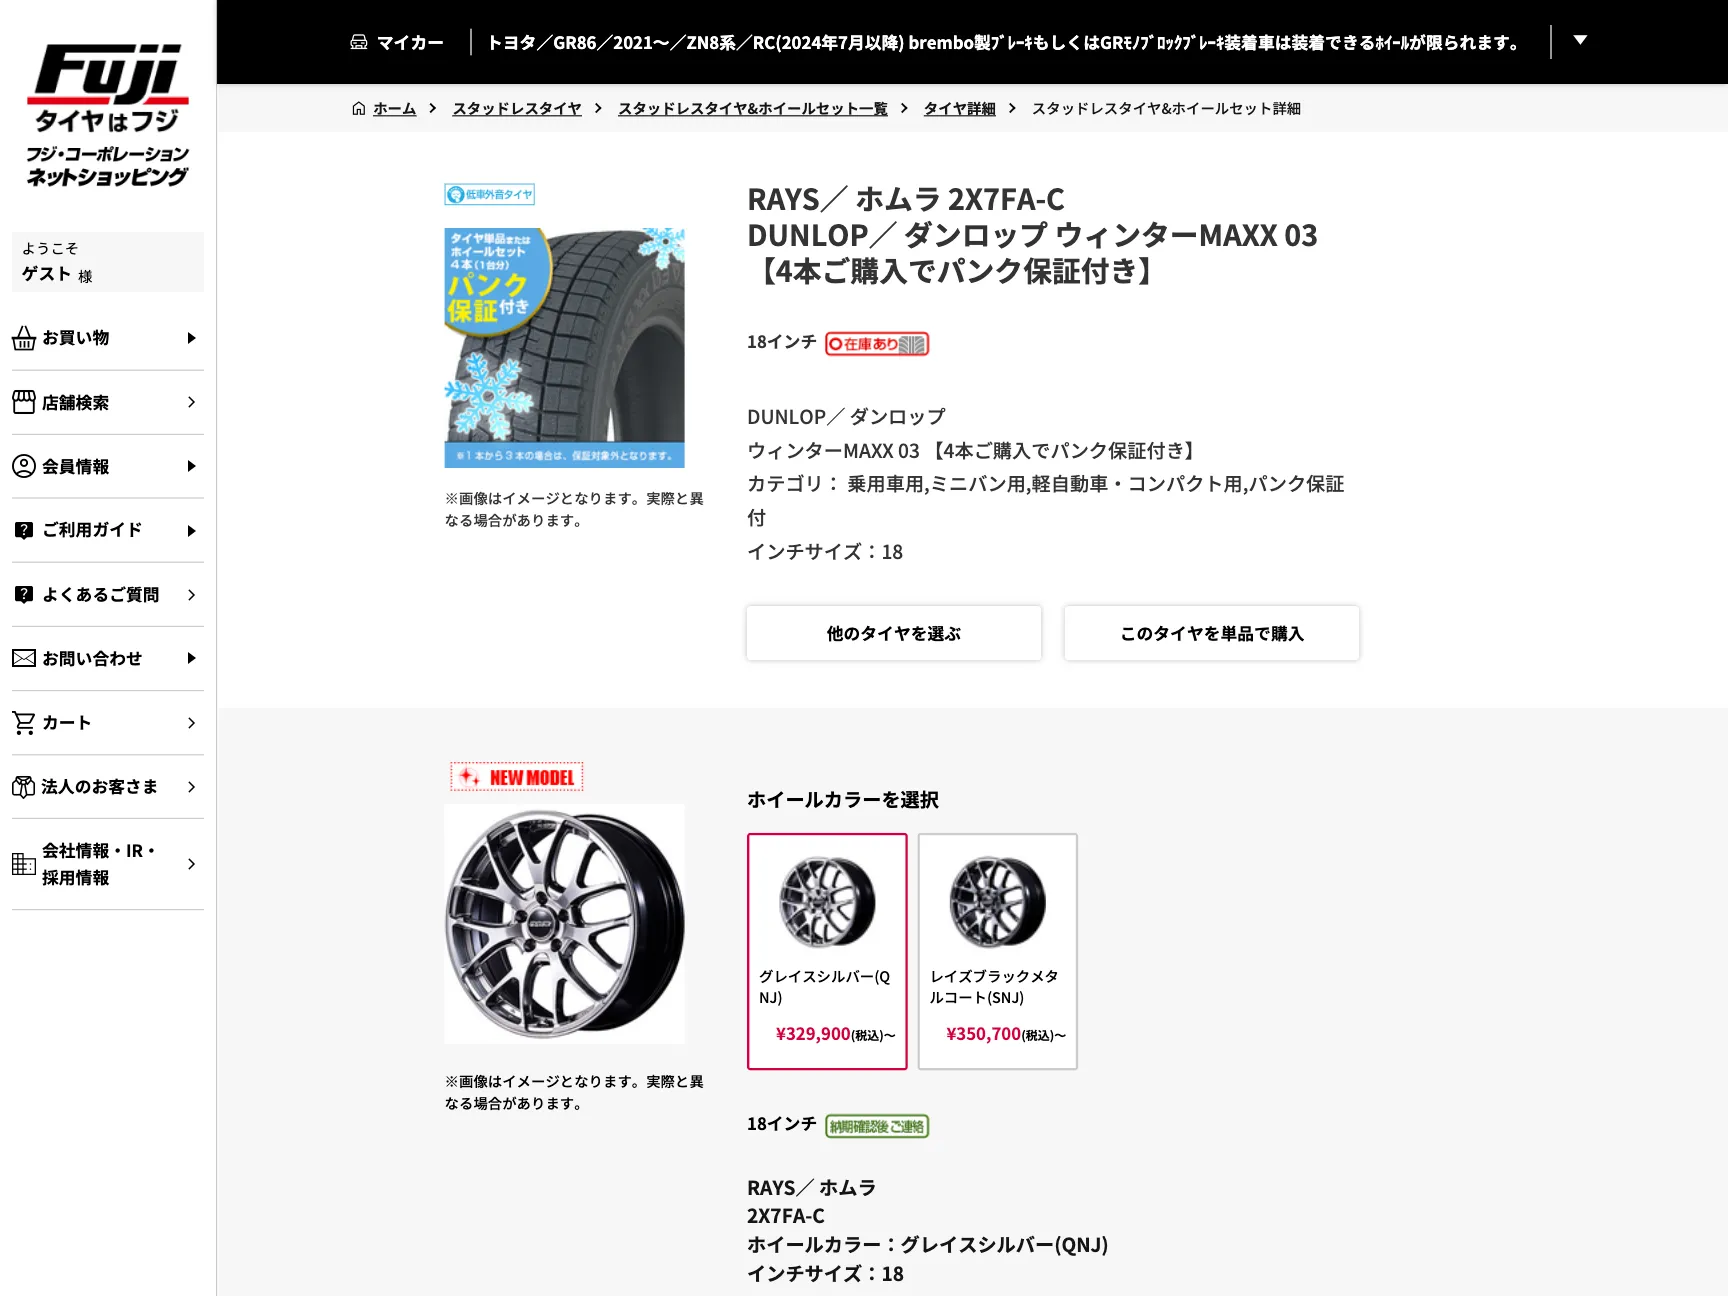Screen dimensions: 1728x1296
Task: Select the グレイスシルバー(QNJ) wheel color
Action: click(x=827, y=951)
